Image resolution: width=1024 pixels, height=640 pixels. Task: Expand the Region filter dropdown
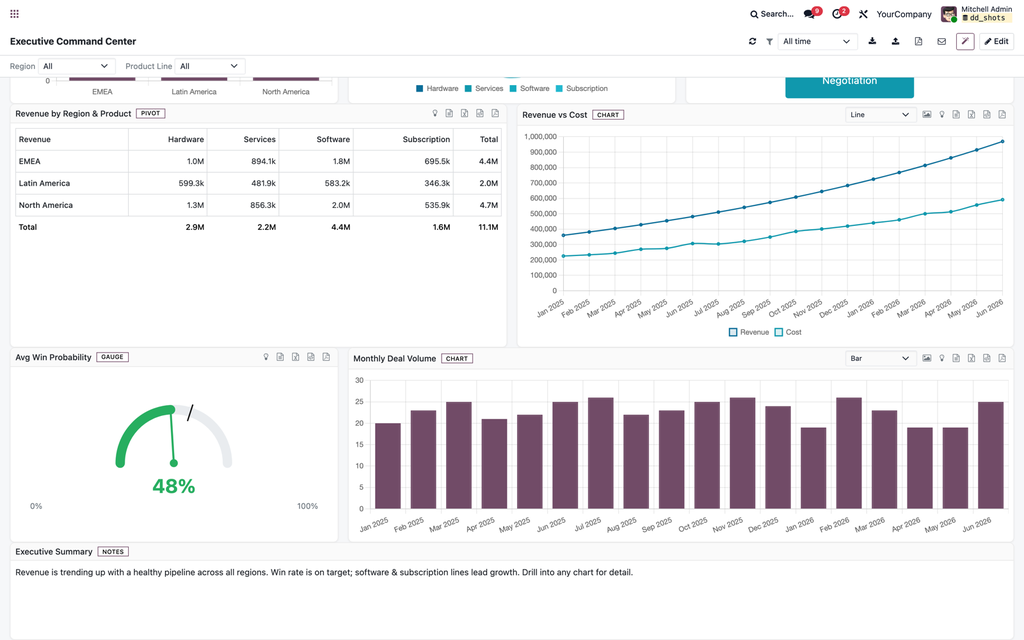(76, 66)
